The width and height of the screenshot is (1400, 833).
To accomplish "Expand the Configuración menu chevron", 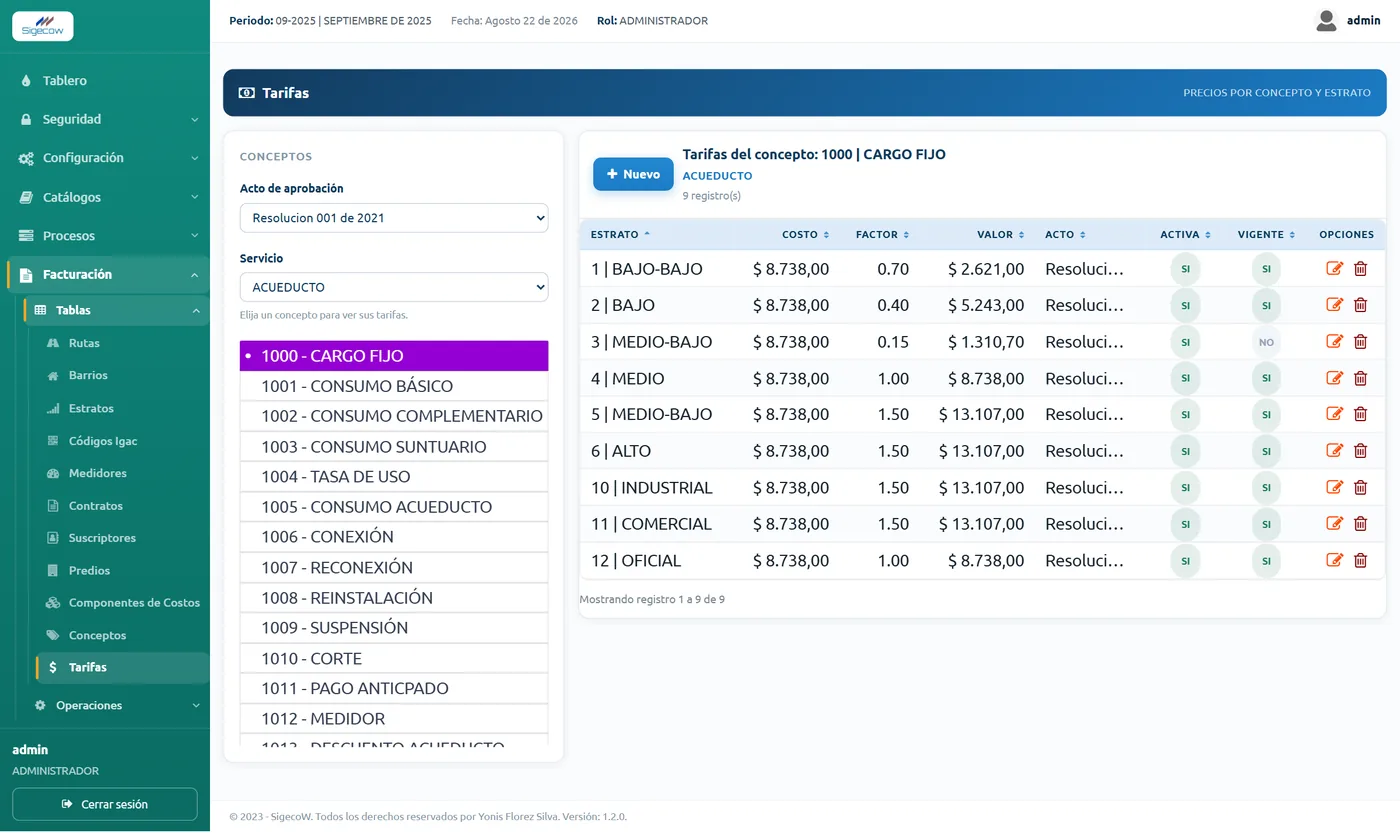I will (x=195, y=158).
